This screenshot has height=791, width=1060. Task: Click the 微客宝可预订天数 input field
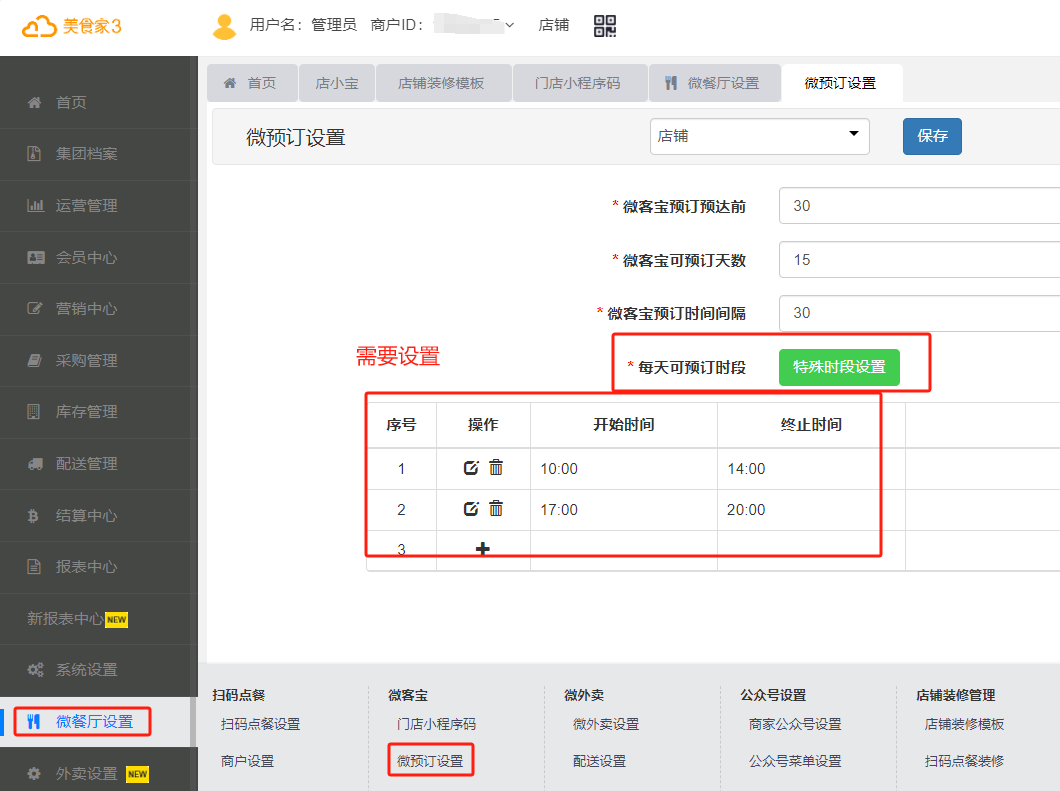(918, 260)
